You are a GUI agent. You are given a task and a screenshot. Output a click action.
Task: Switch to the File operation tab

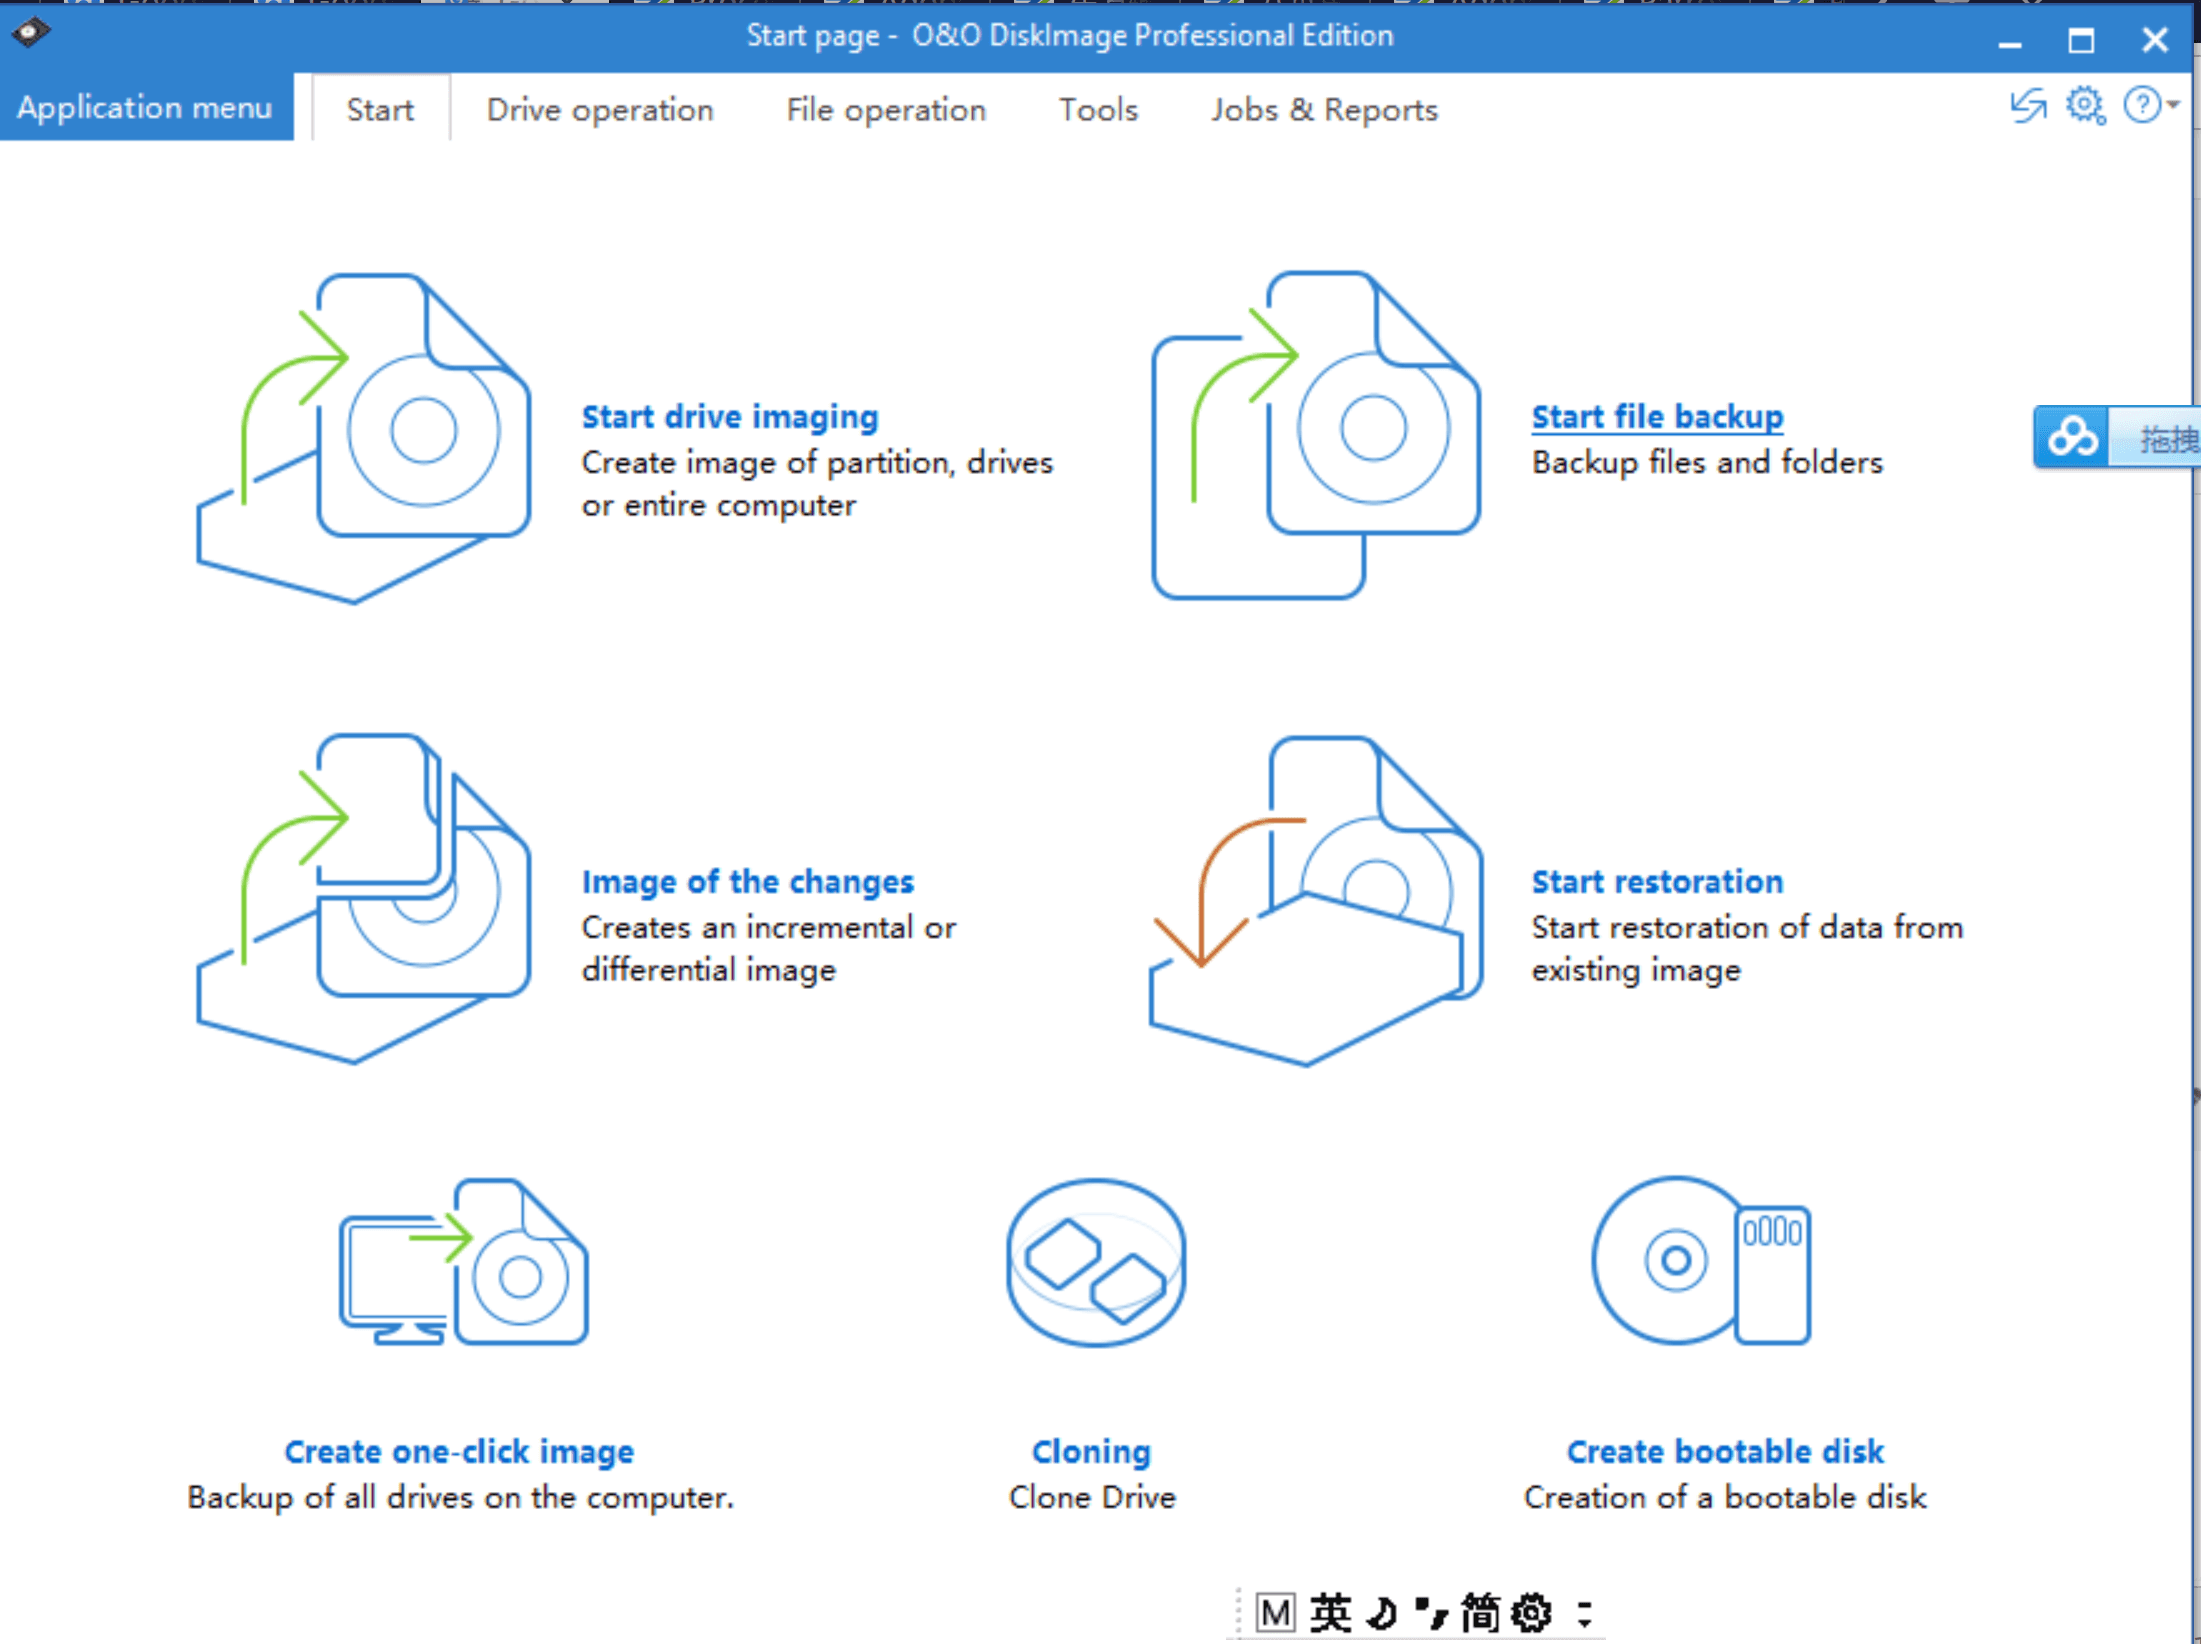click(x=886, y=109)
